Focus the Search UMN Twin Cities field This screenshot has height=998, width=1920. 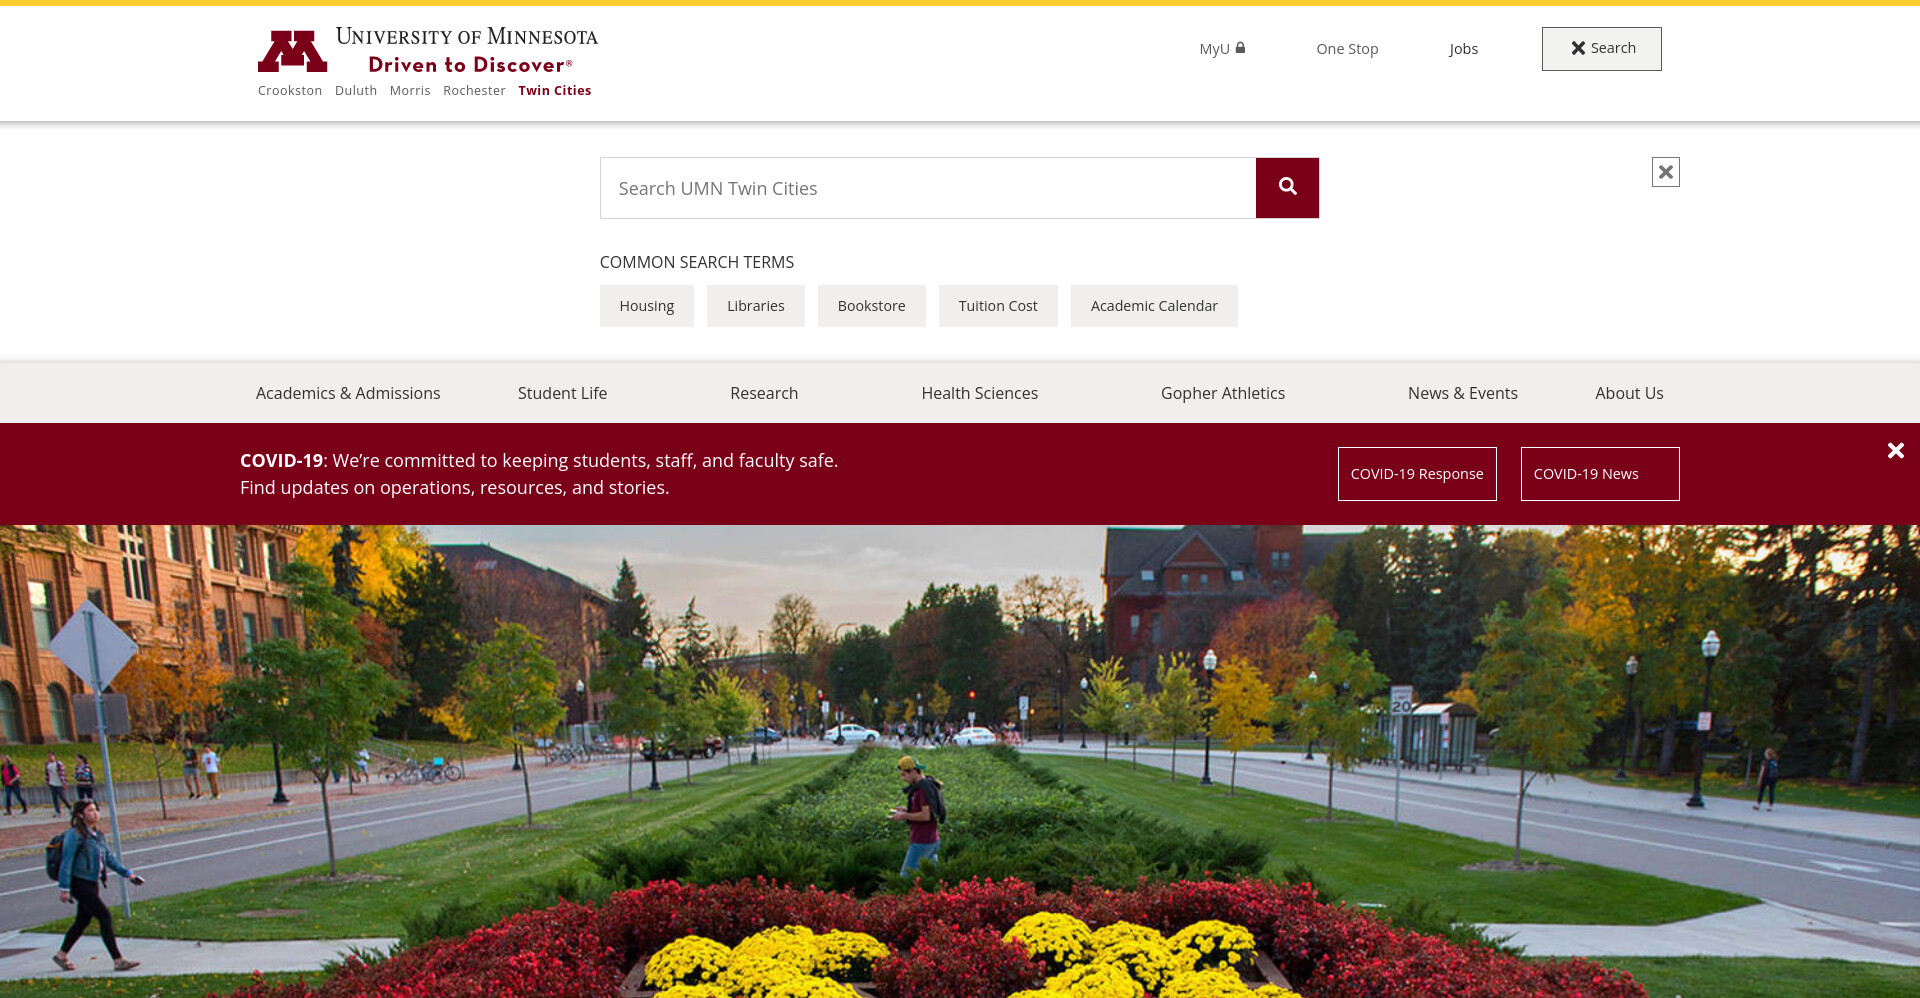(x=928, y=188)
